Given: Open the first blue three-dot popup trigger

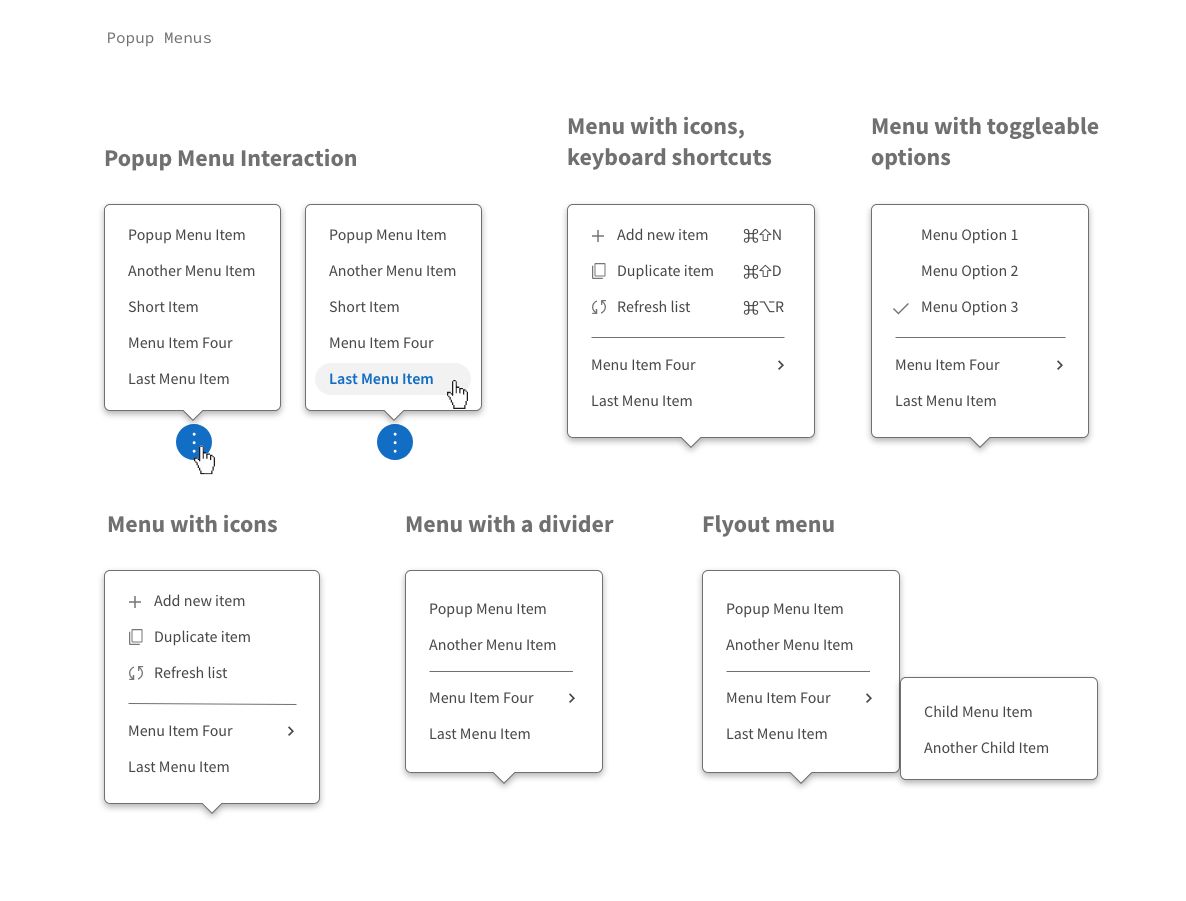Looking at the screenshot, I should point(193,441).
